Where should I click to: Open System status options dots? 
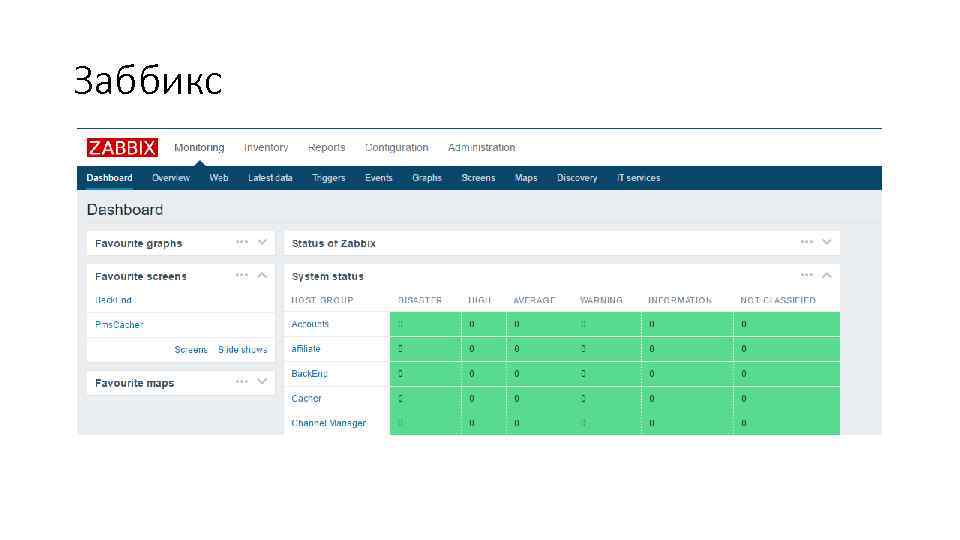point(807,276)
